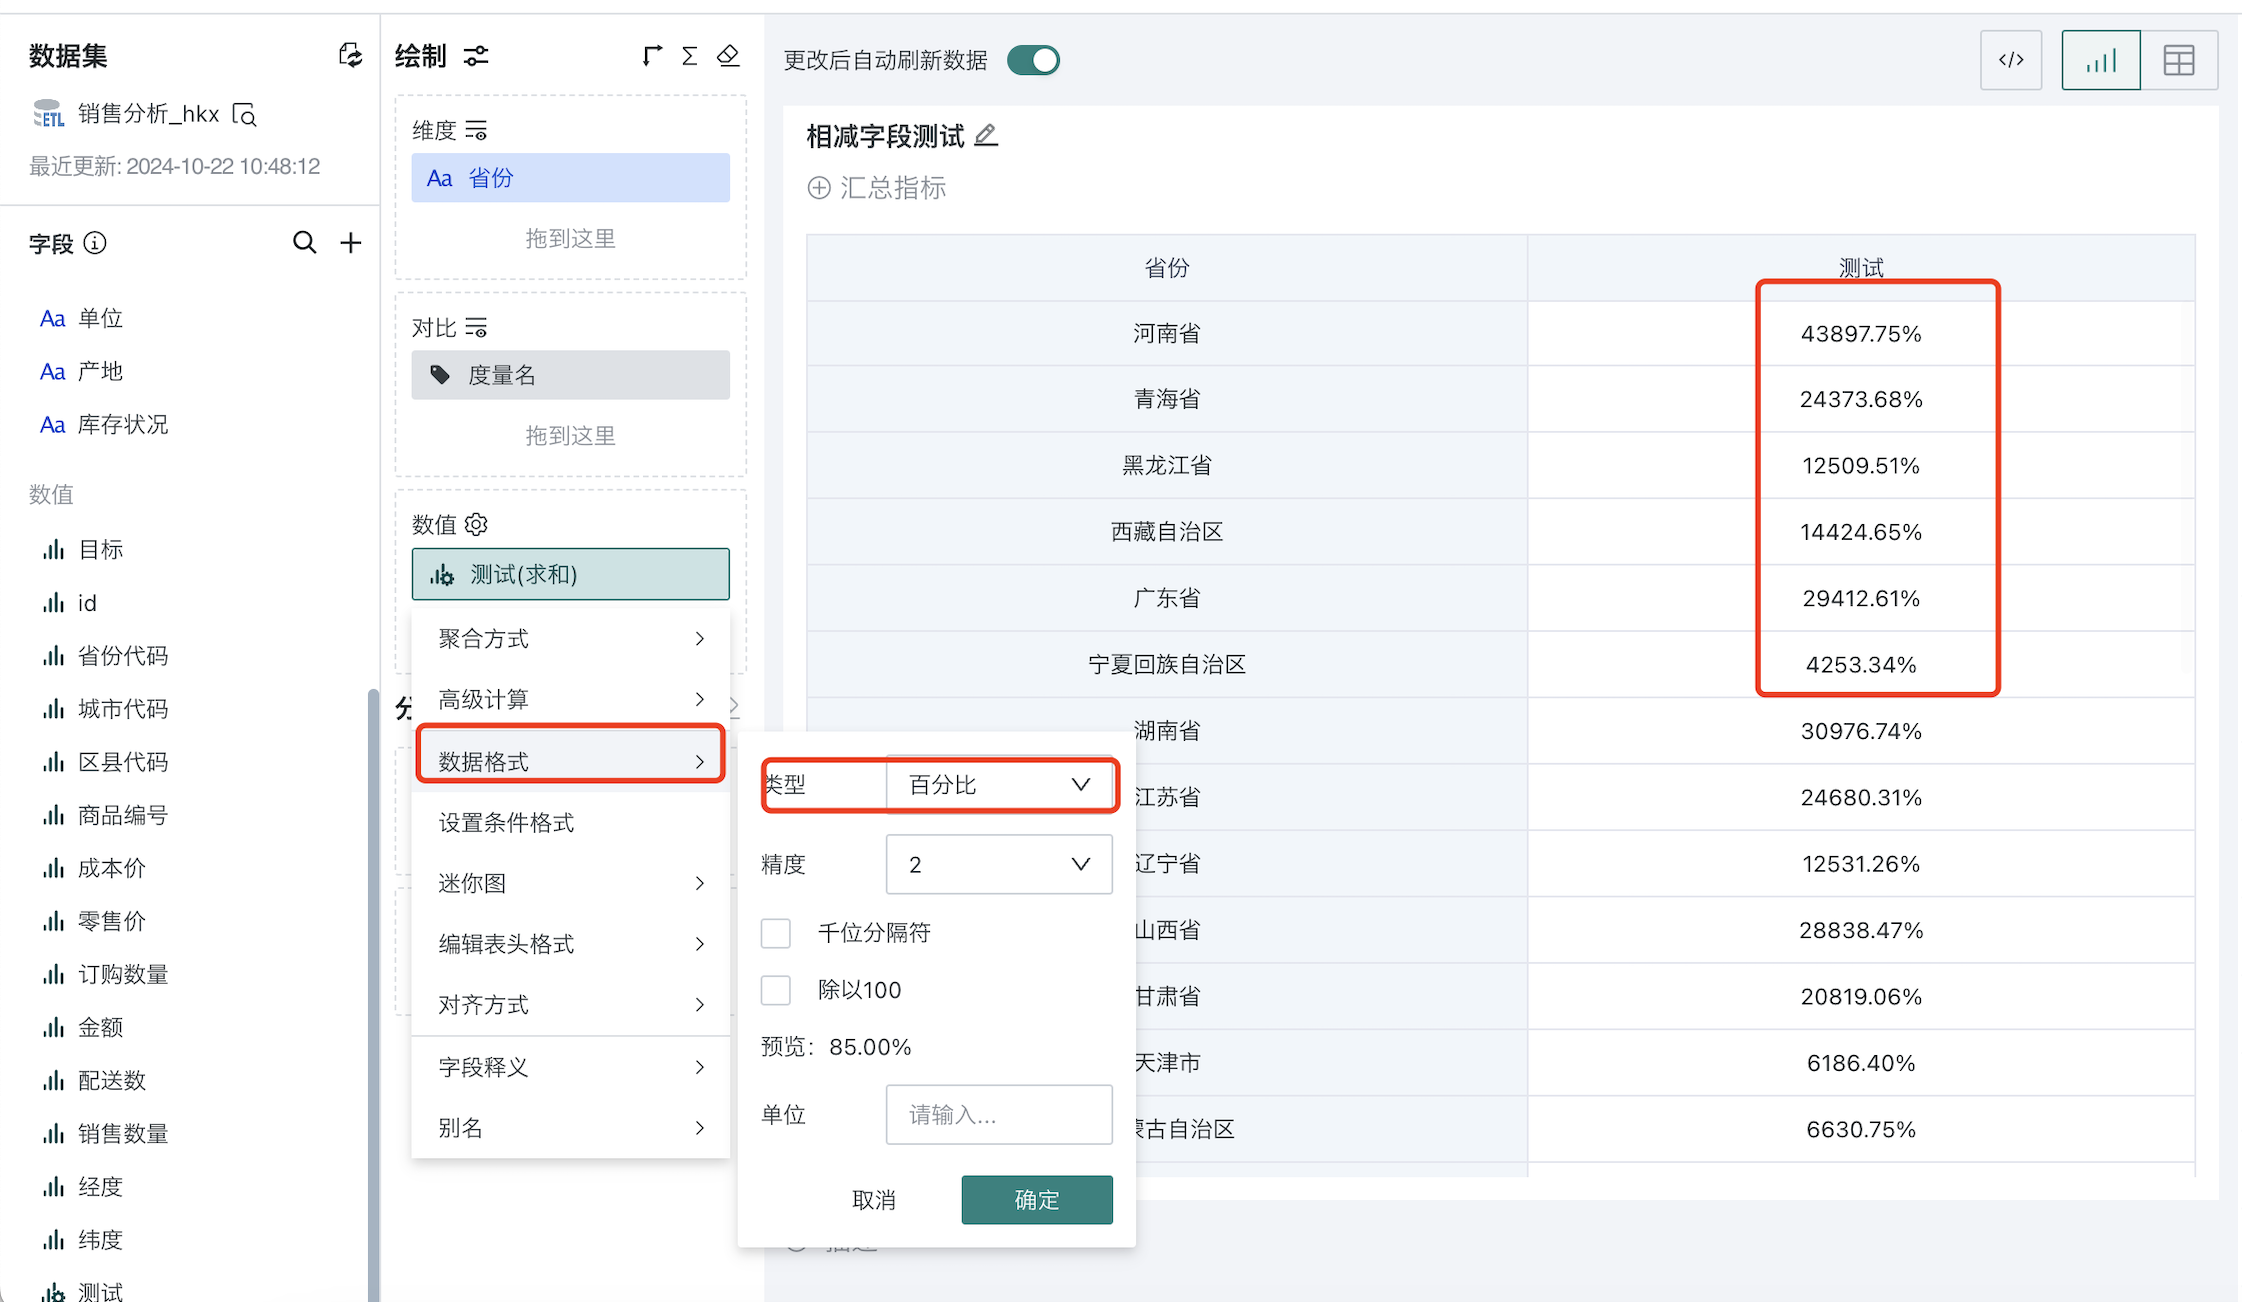Open the 类型 百分比 dropdown

(999, 785)
